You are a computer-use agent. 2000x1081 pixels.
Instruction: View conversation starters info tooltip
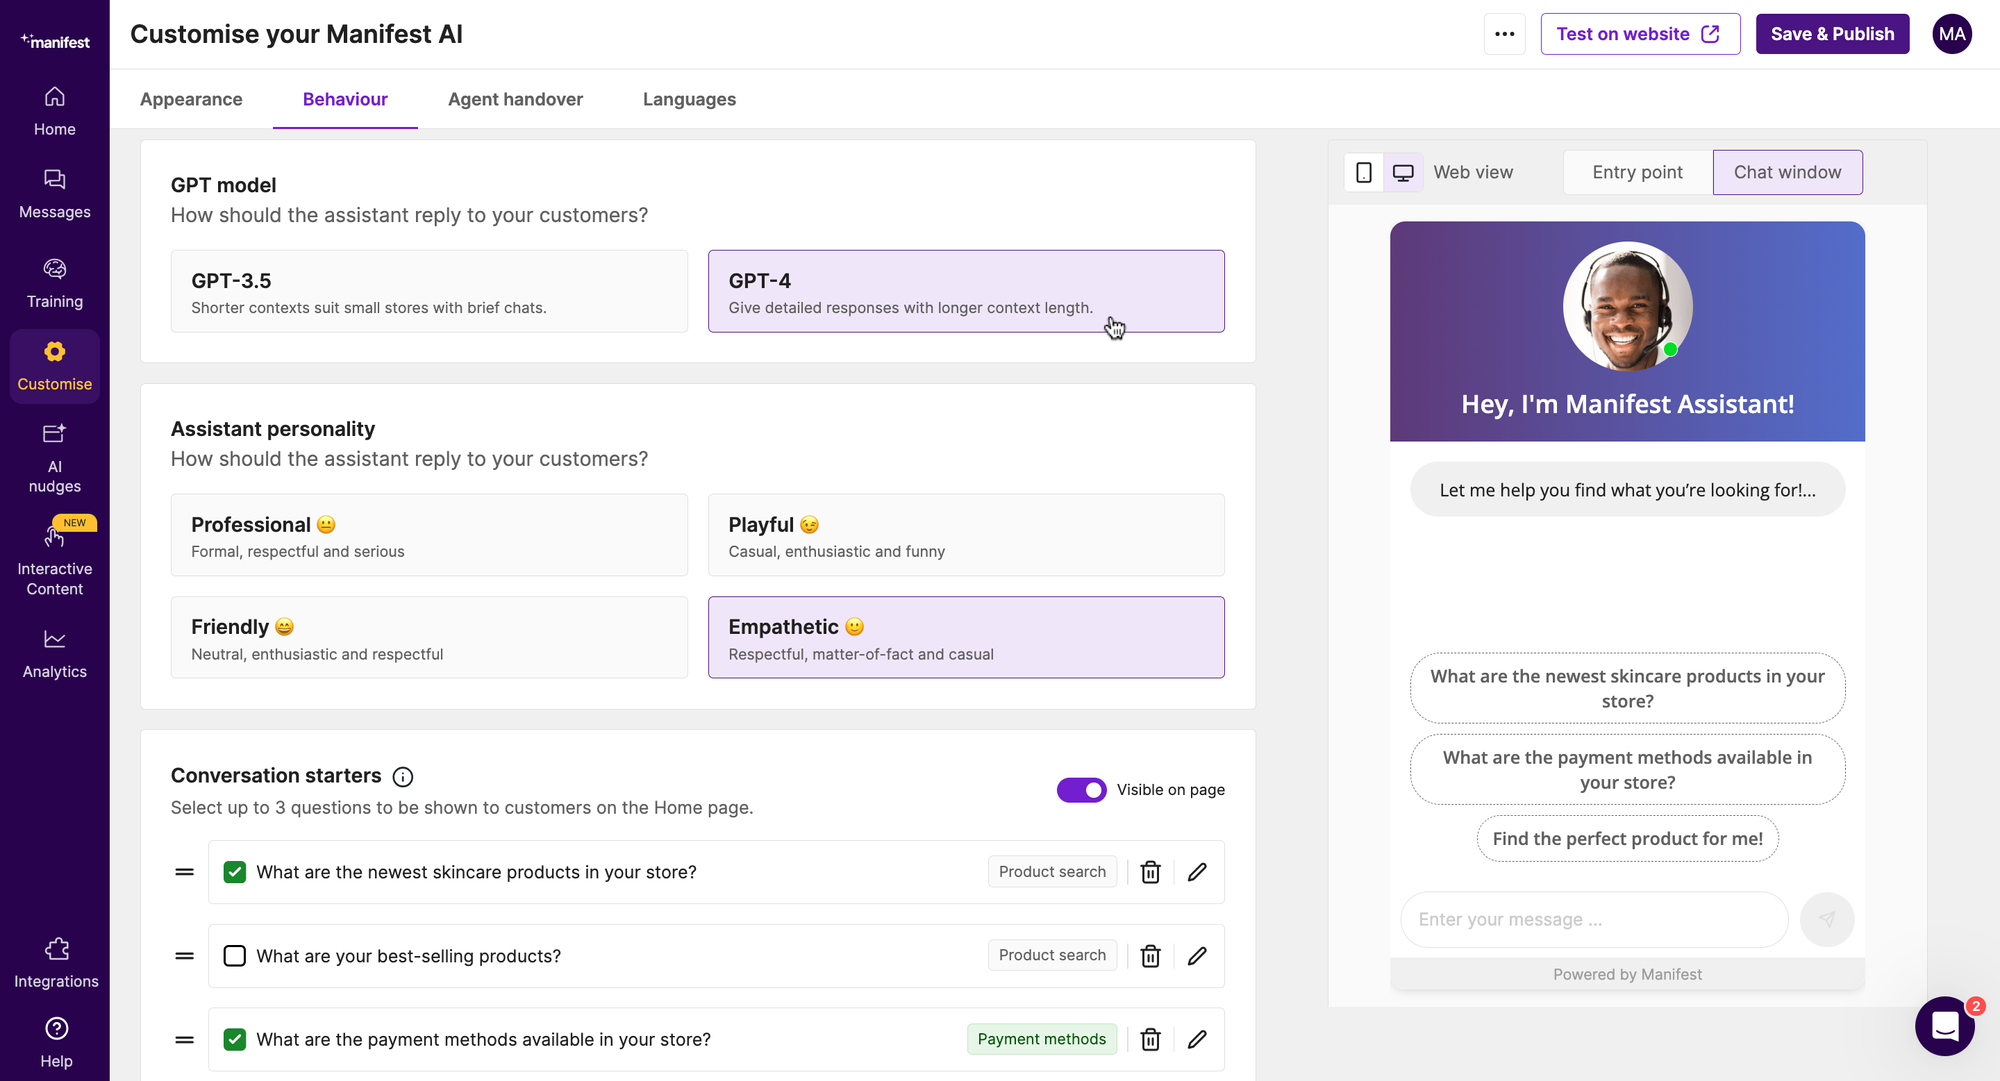[403, 776]
